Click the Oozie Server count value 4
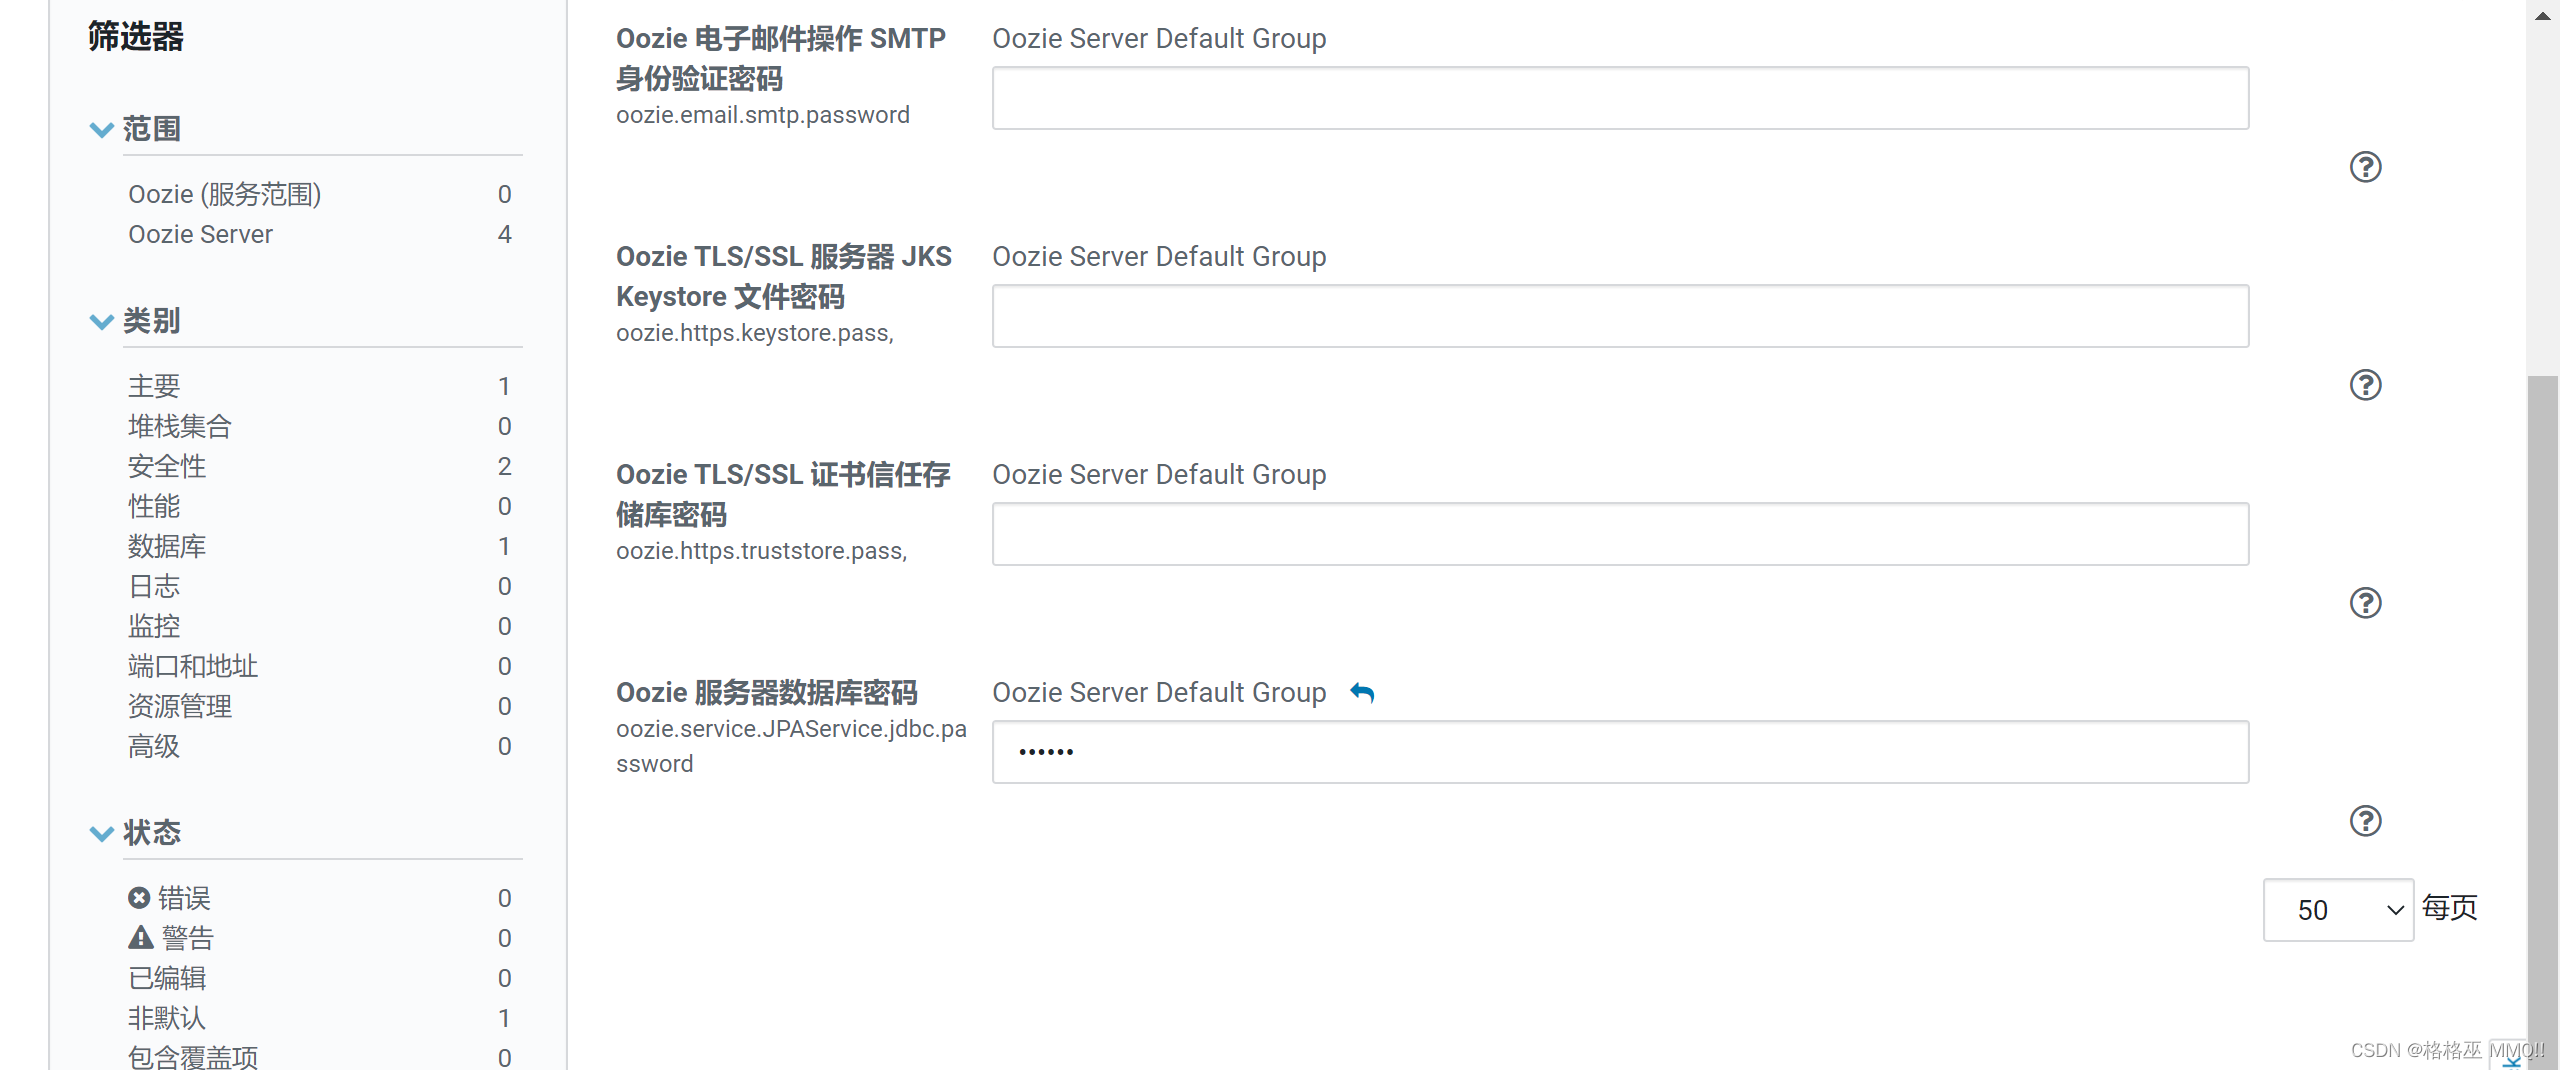Image resolution: width=2560 pixels, height=1070 pixels. [x=504, y=234]
